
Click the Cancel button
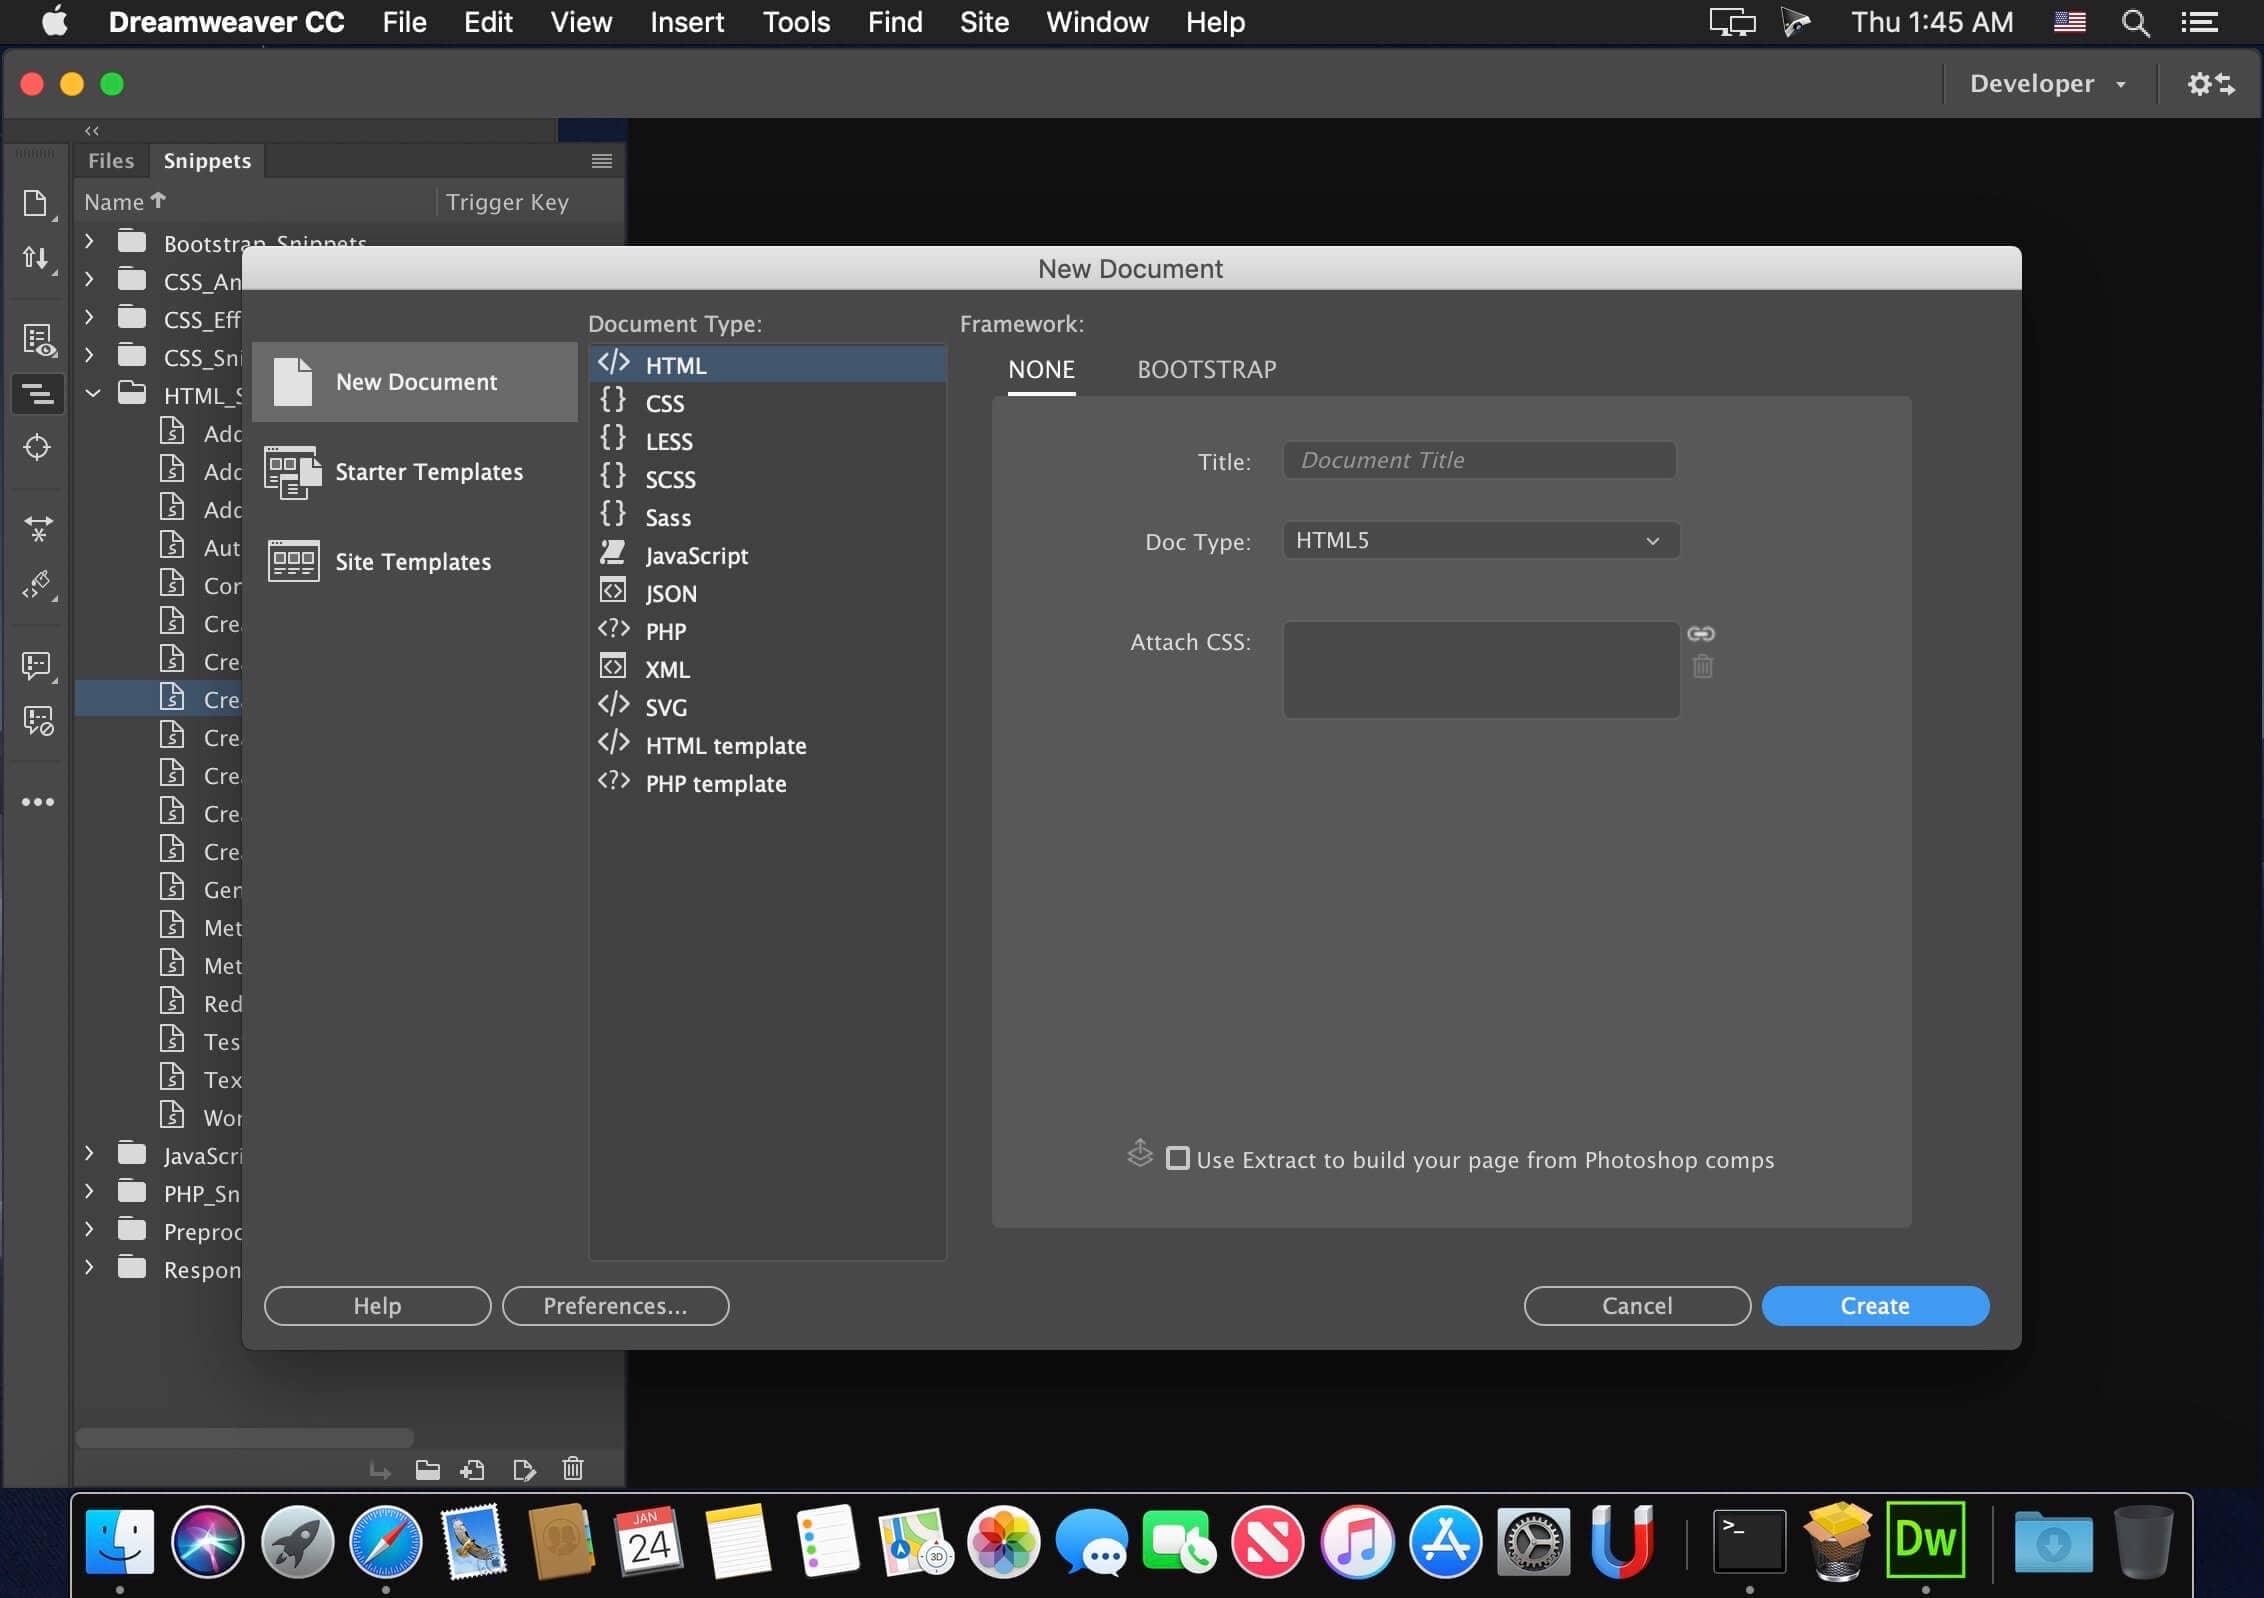1636,1306
